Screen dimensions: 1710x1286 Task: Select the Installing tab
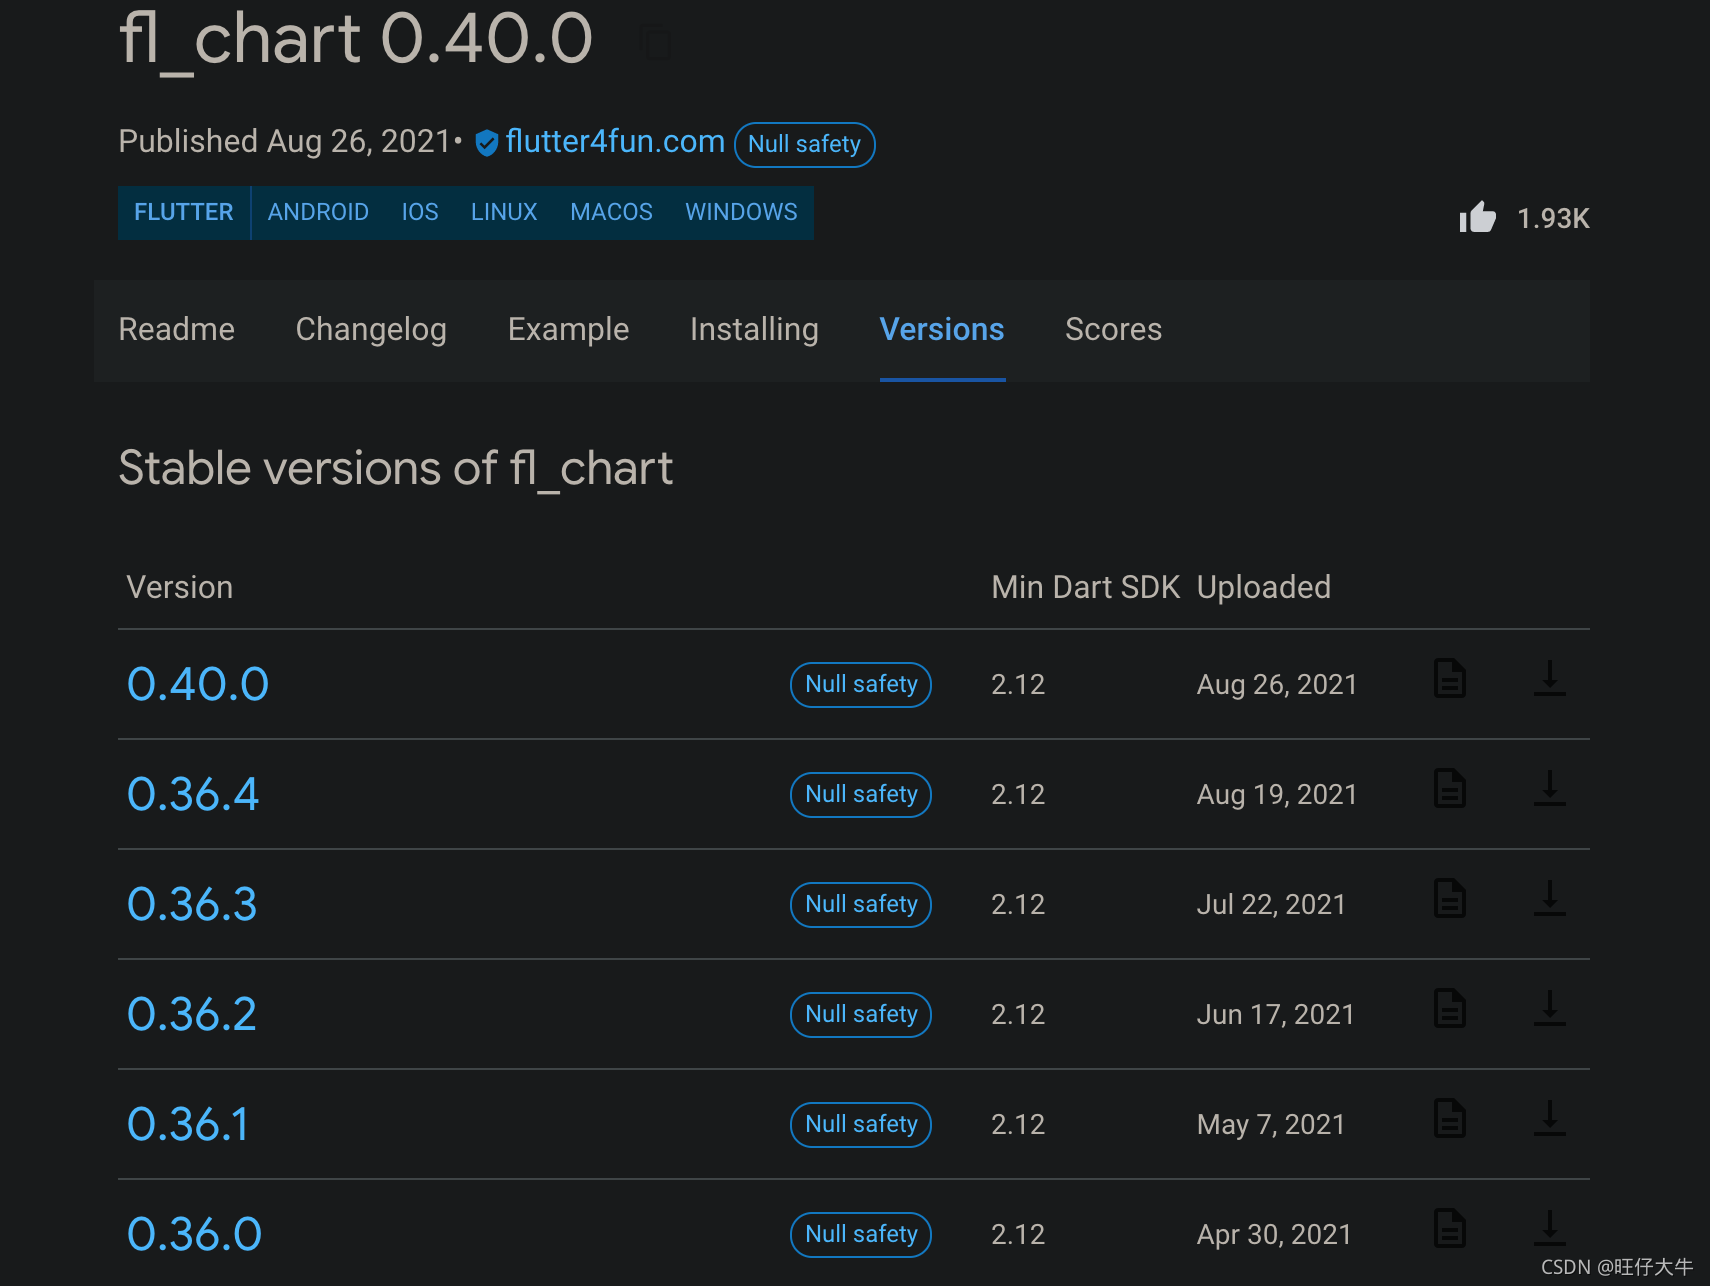pos(754,329)
